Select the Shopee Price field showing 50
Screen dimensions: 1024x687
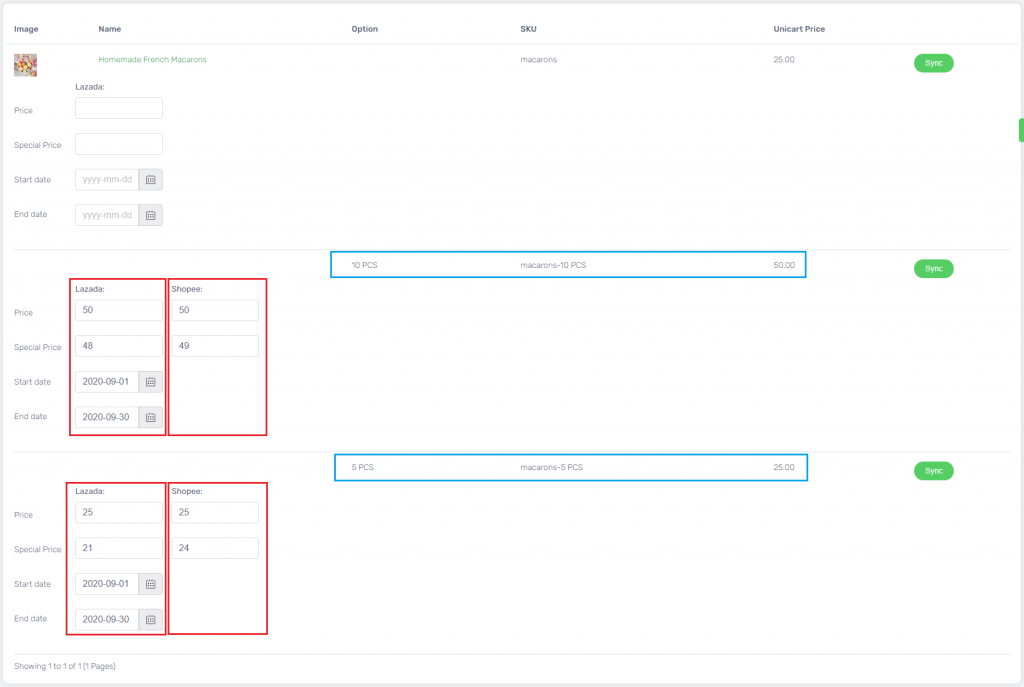[214, 310]
